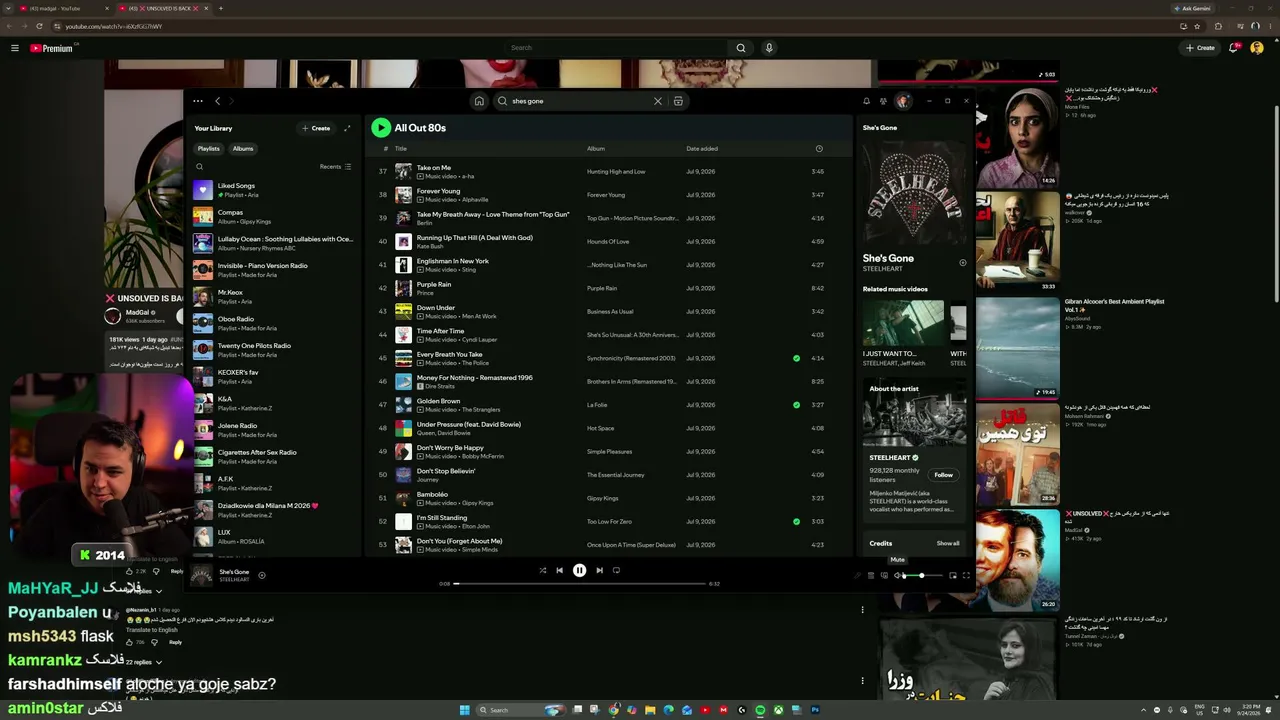
Task: Add She's Gone to Liked Songs
Action: coord(262,575)
